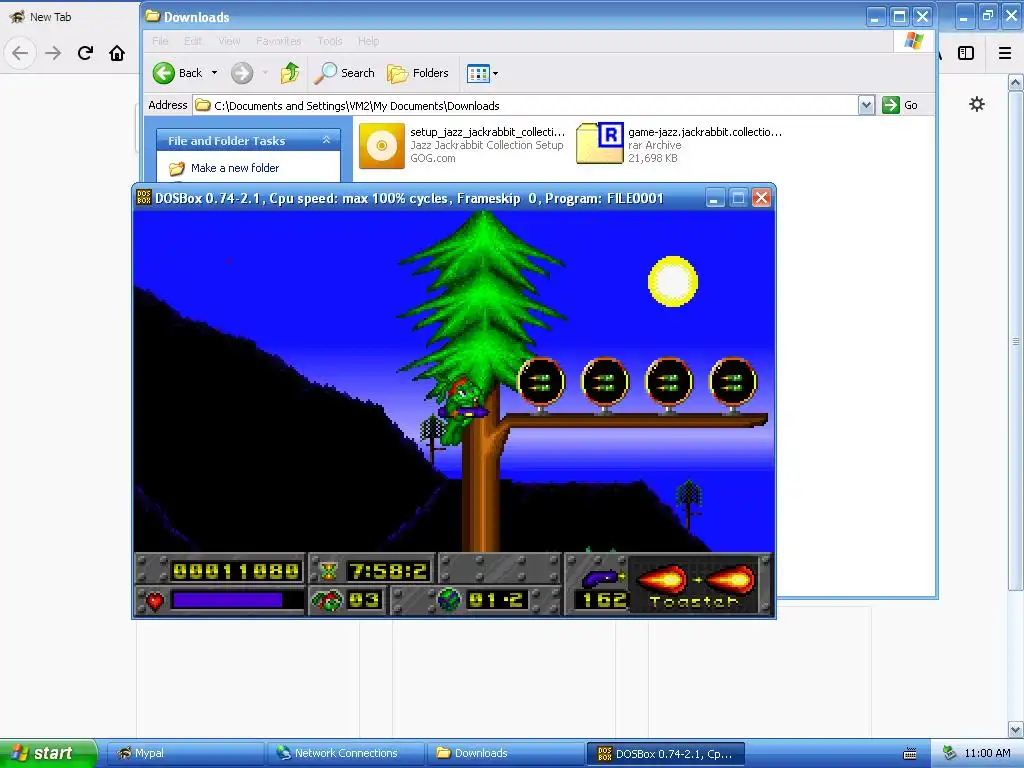
Task: Click the blue health bar in HUD
Action: [228, 600]
